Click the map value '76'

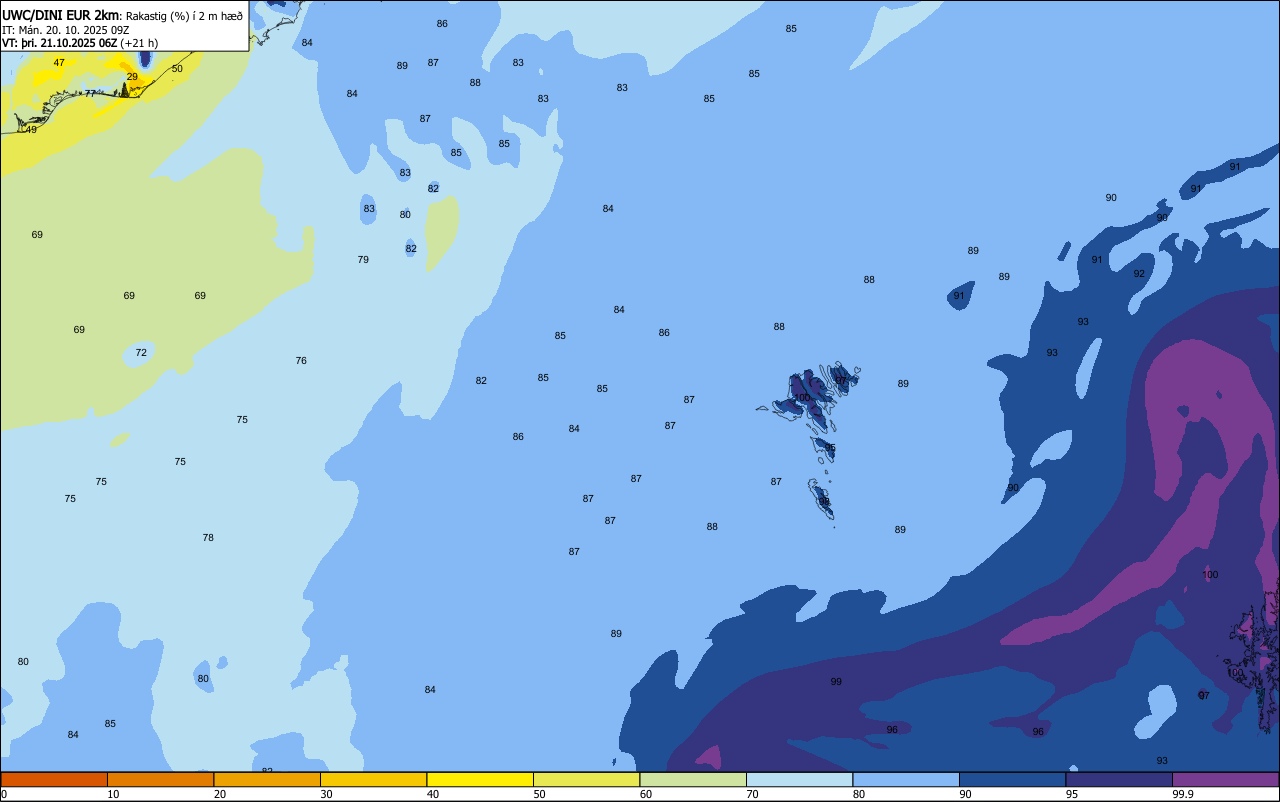pyautogui.click(x=301, y=360)
